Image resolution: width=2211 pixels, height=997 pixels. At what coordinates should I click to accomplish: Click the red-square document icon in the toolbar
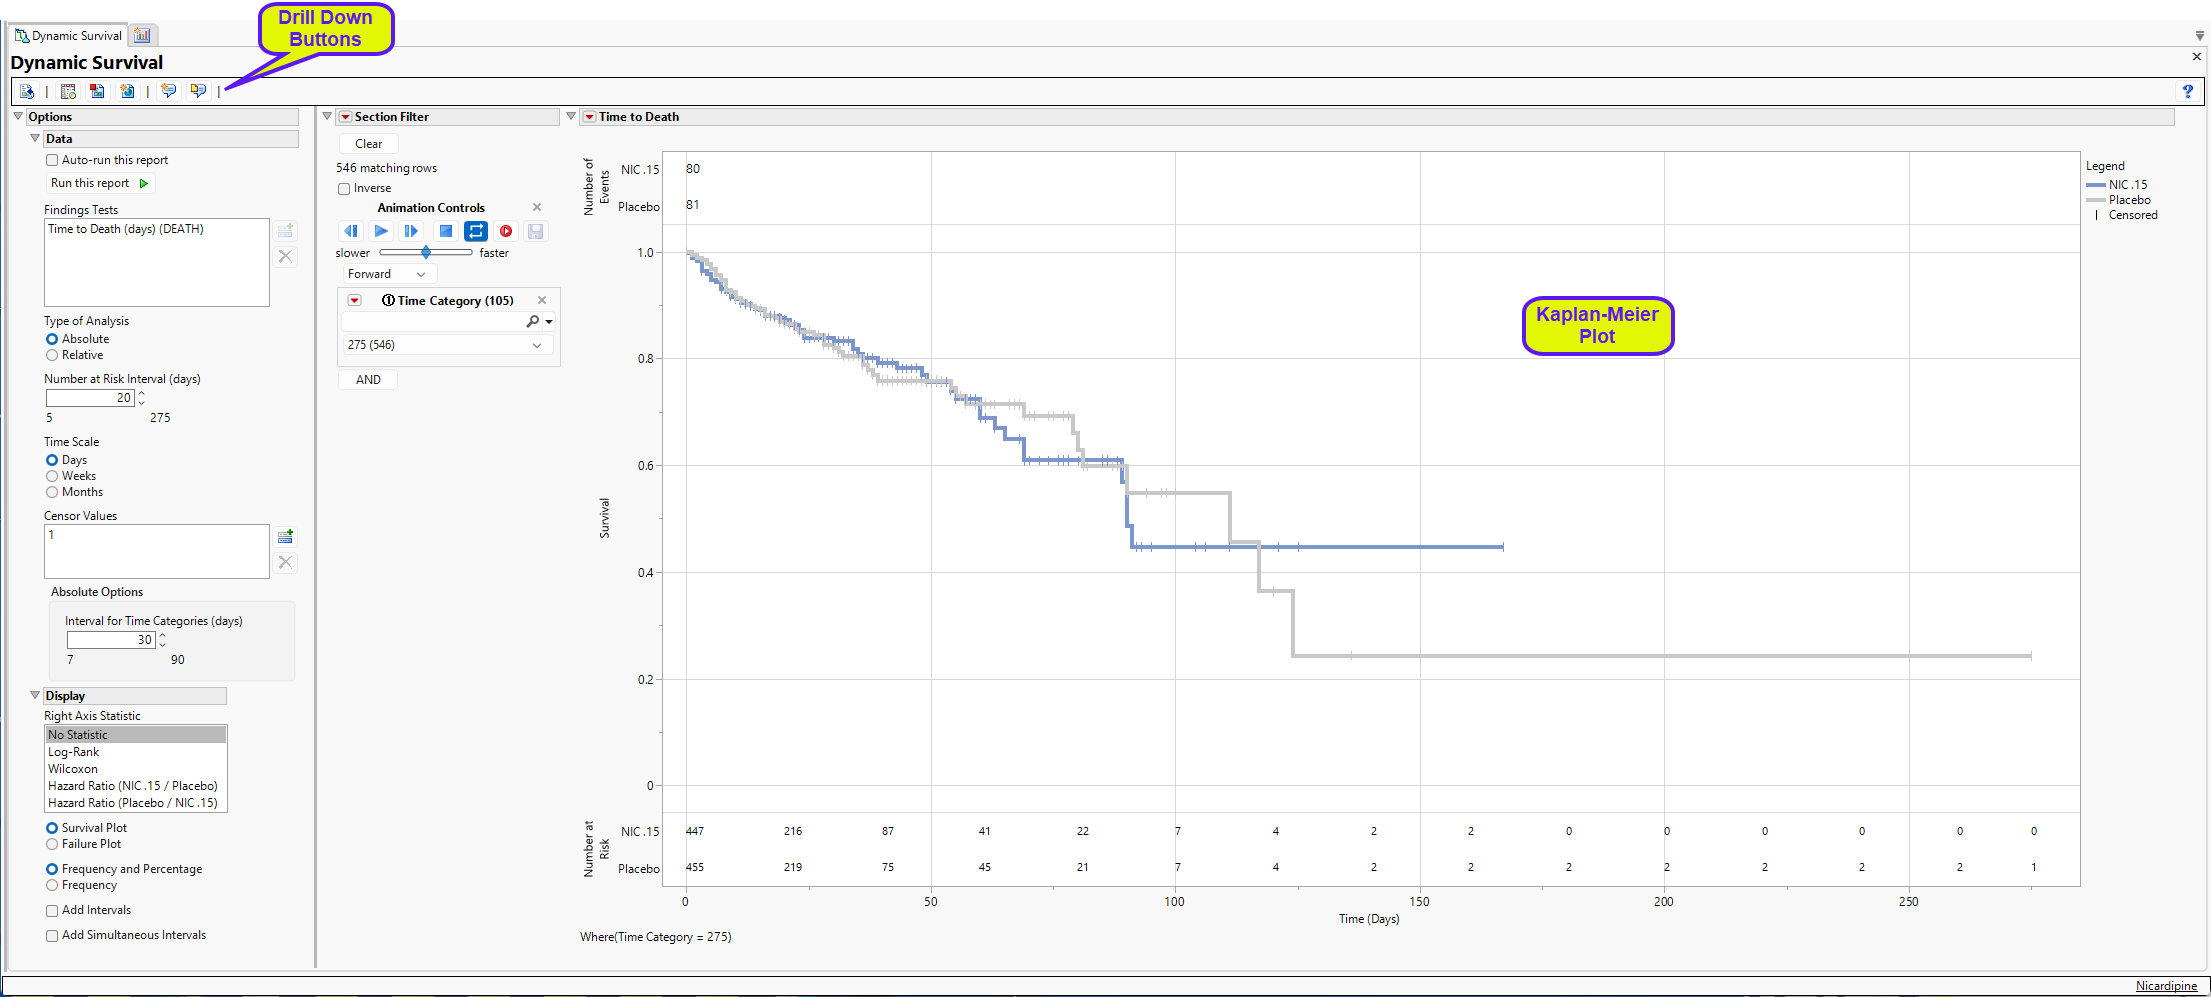(x=97, y=91)
